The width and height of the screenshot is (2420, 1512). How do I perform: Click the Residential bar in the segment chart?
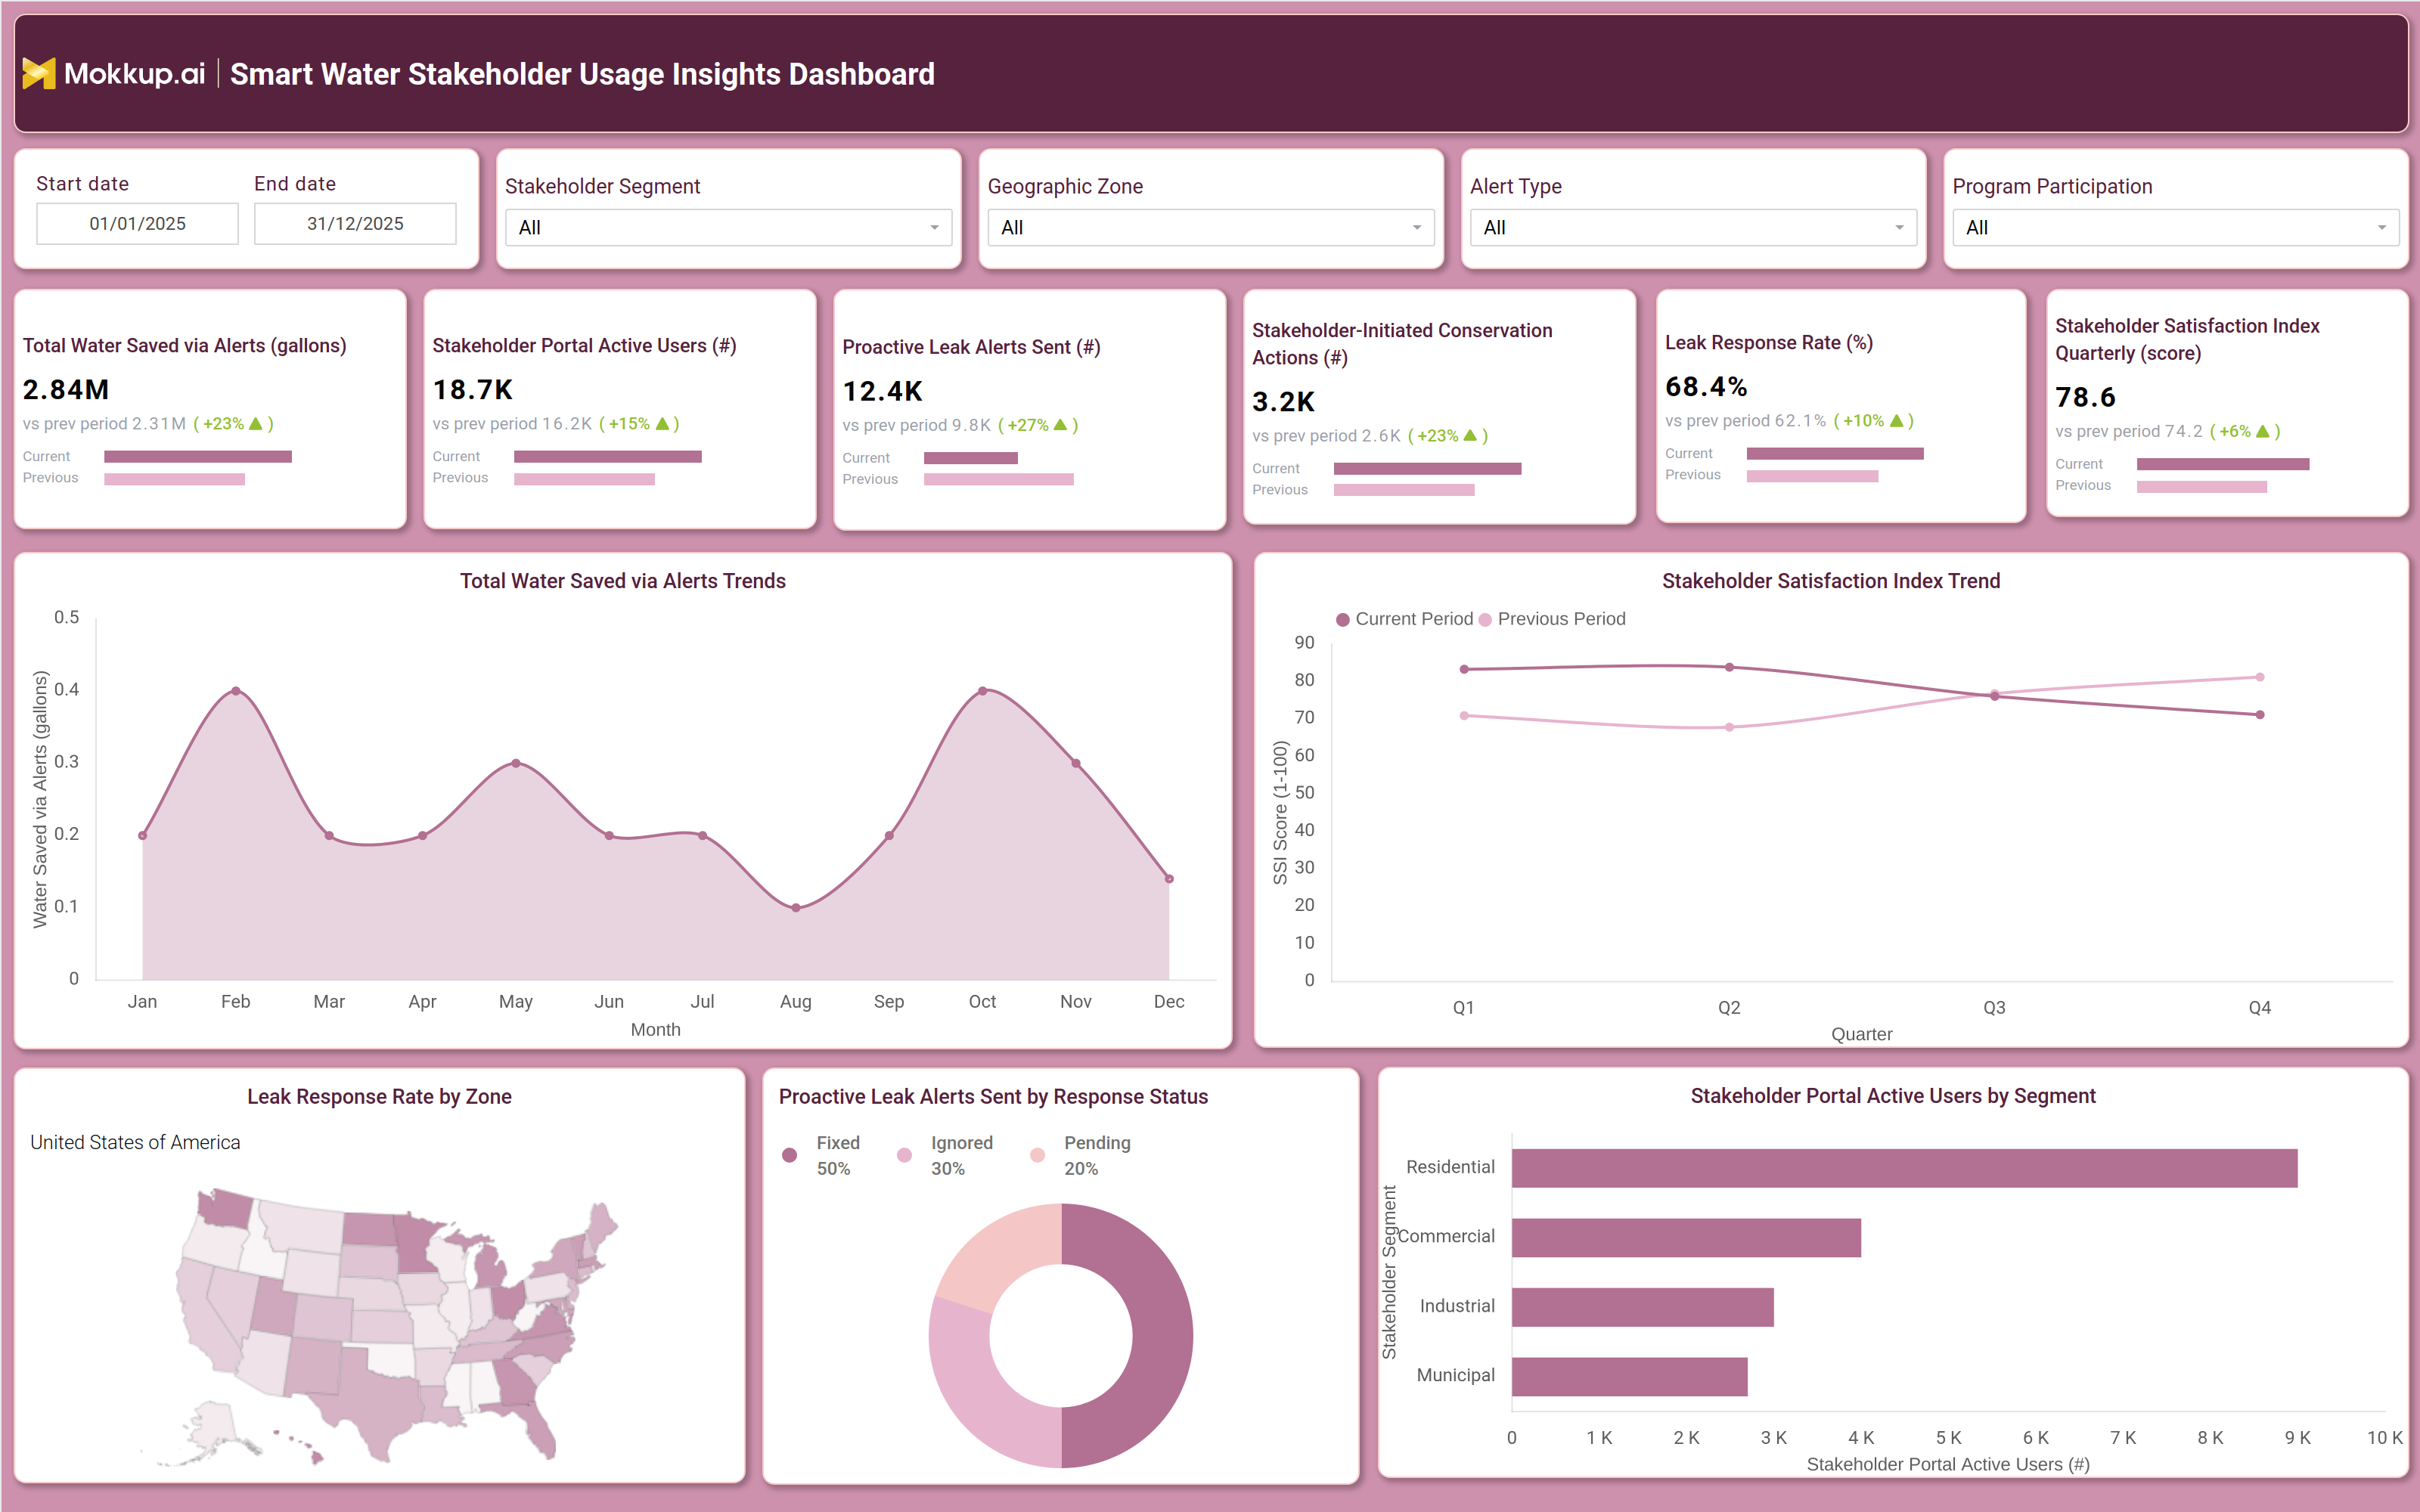pos(1904,1168)
